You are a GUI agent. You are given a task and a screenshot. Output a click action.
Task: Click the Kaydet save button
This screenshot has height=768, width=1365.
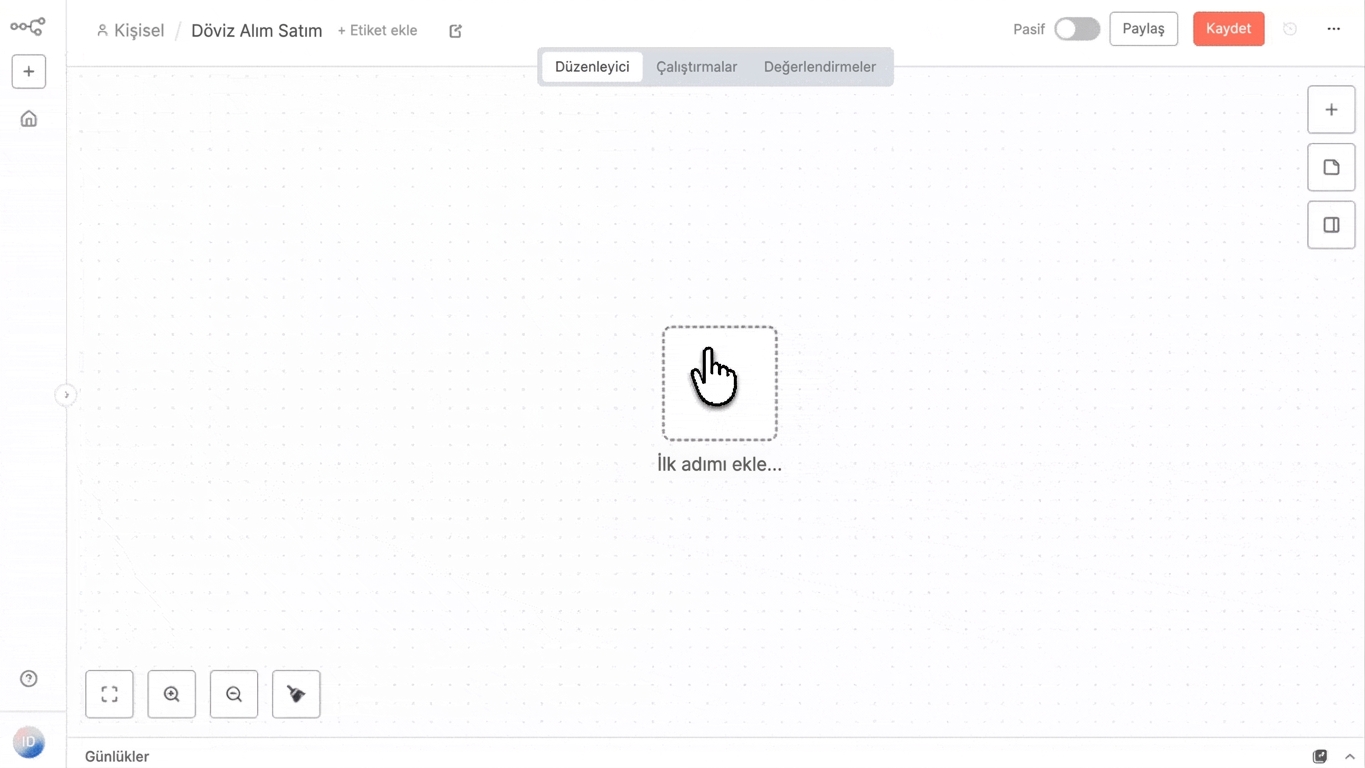click(x=1229, y=29)
